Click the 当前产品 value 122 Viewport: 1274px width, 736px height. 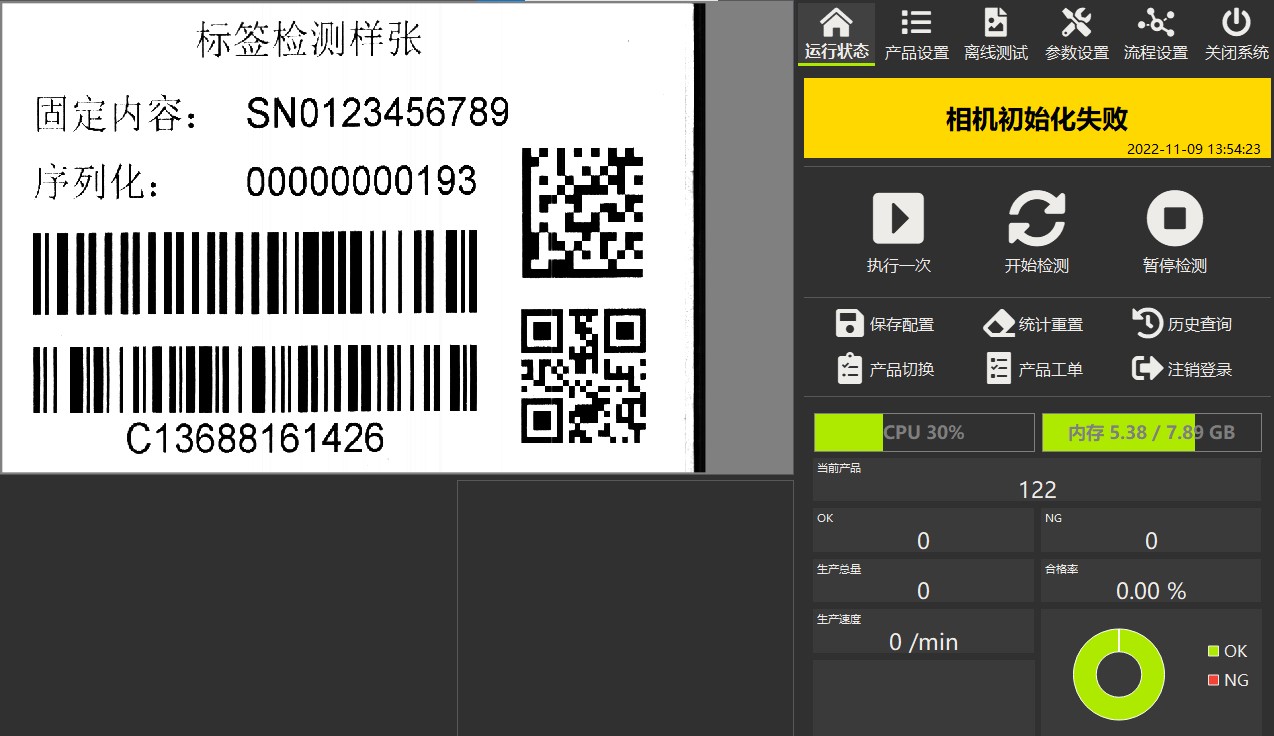click(x=1037, y=489)
